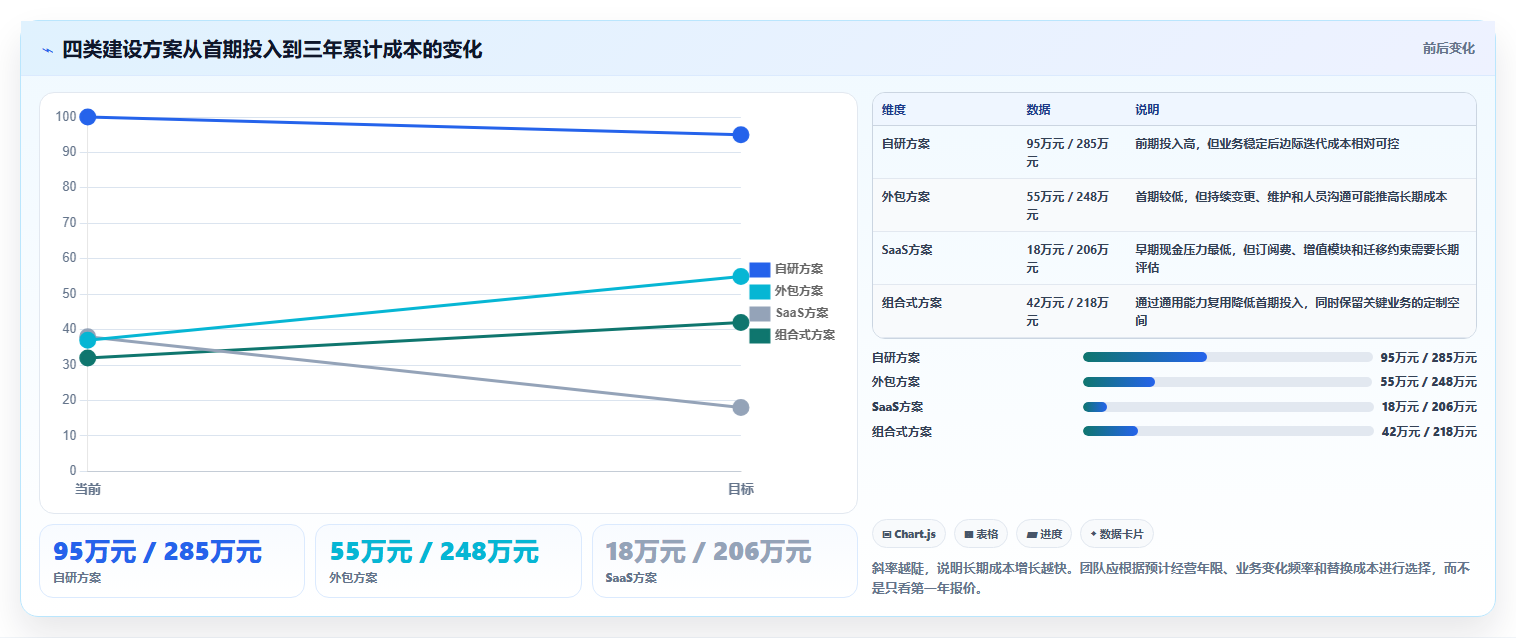Screen dimensions: 1516x638
Task: Click the value 95万元 / 285万元 beside the progress bar
Action: coord(1428,357)
